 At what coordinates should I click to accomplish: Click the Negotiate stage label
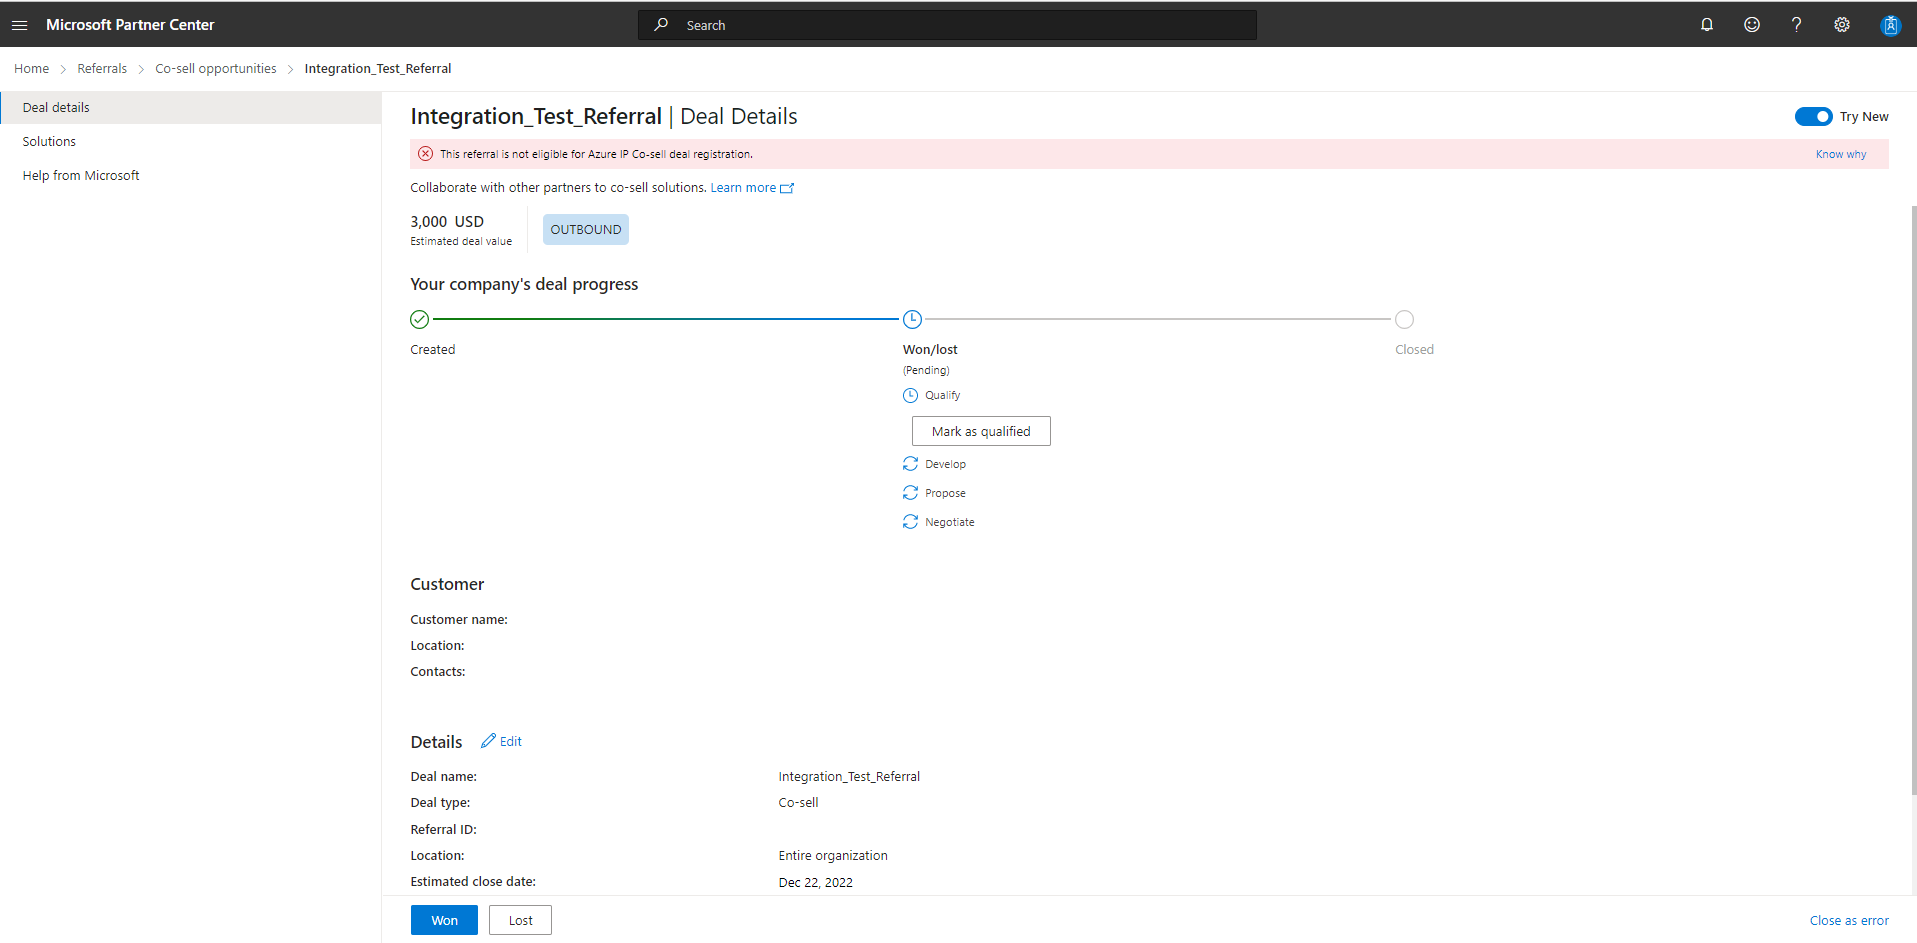point(950,523)
